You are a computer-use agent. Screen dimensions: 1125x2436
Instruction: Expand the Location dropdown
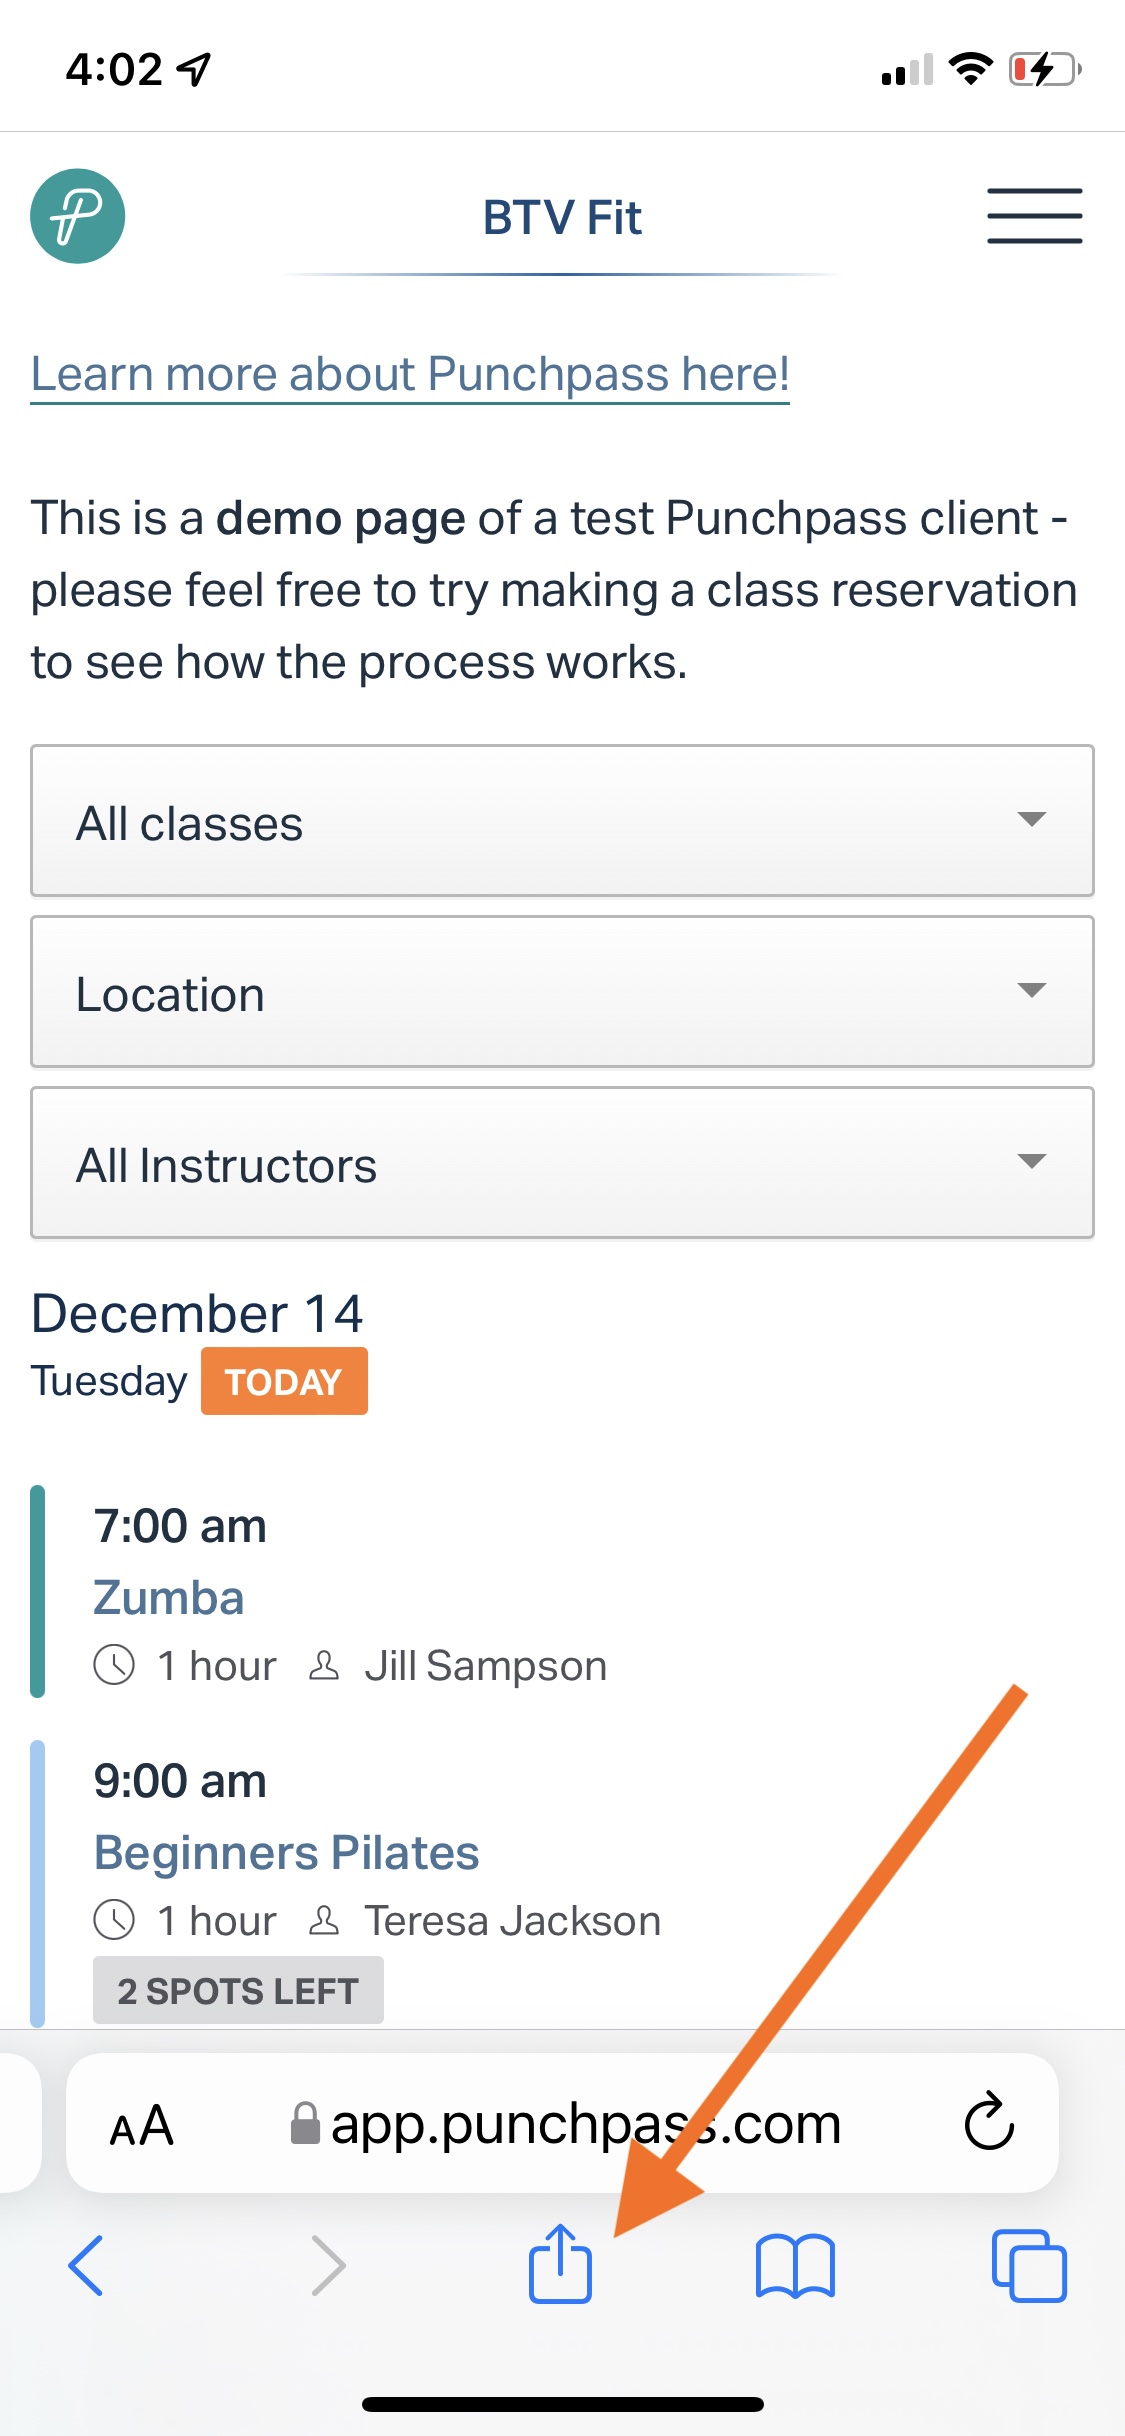pyautogui.click(x=562, y=992)
